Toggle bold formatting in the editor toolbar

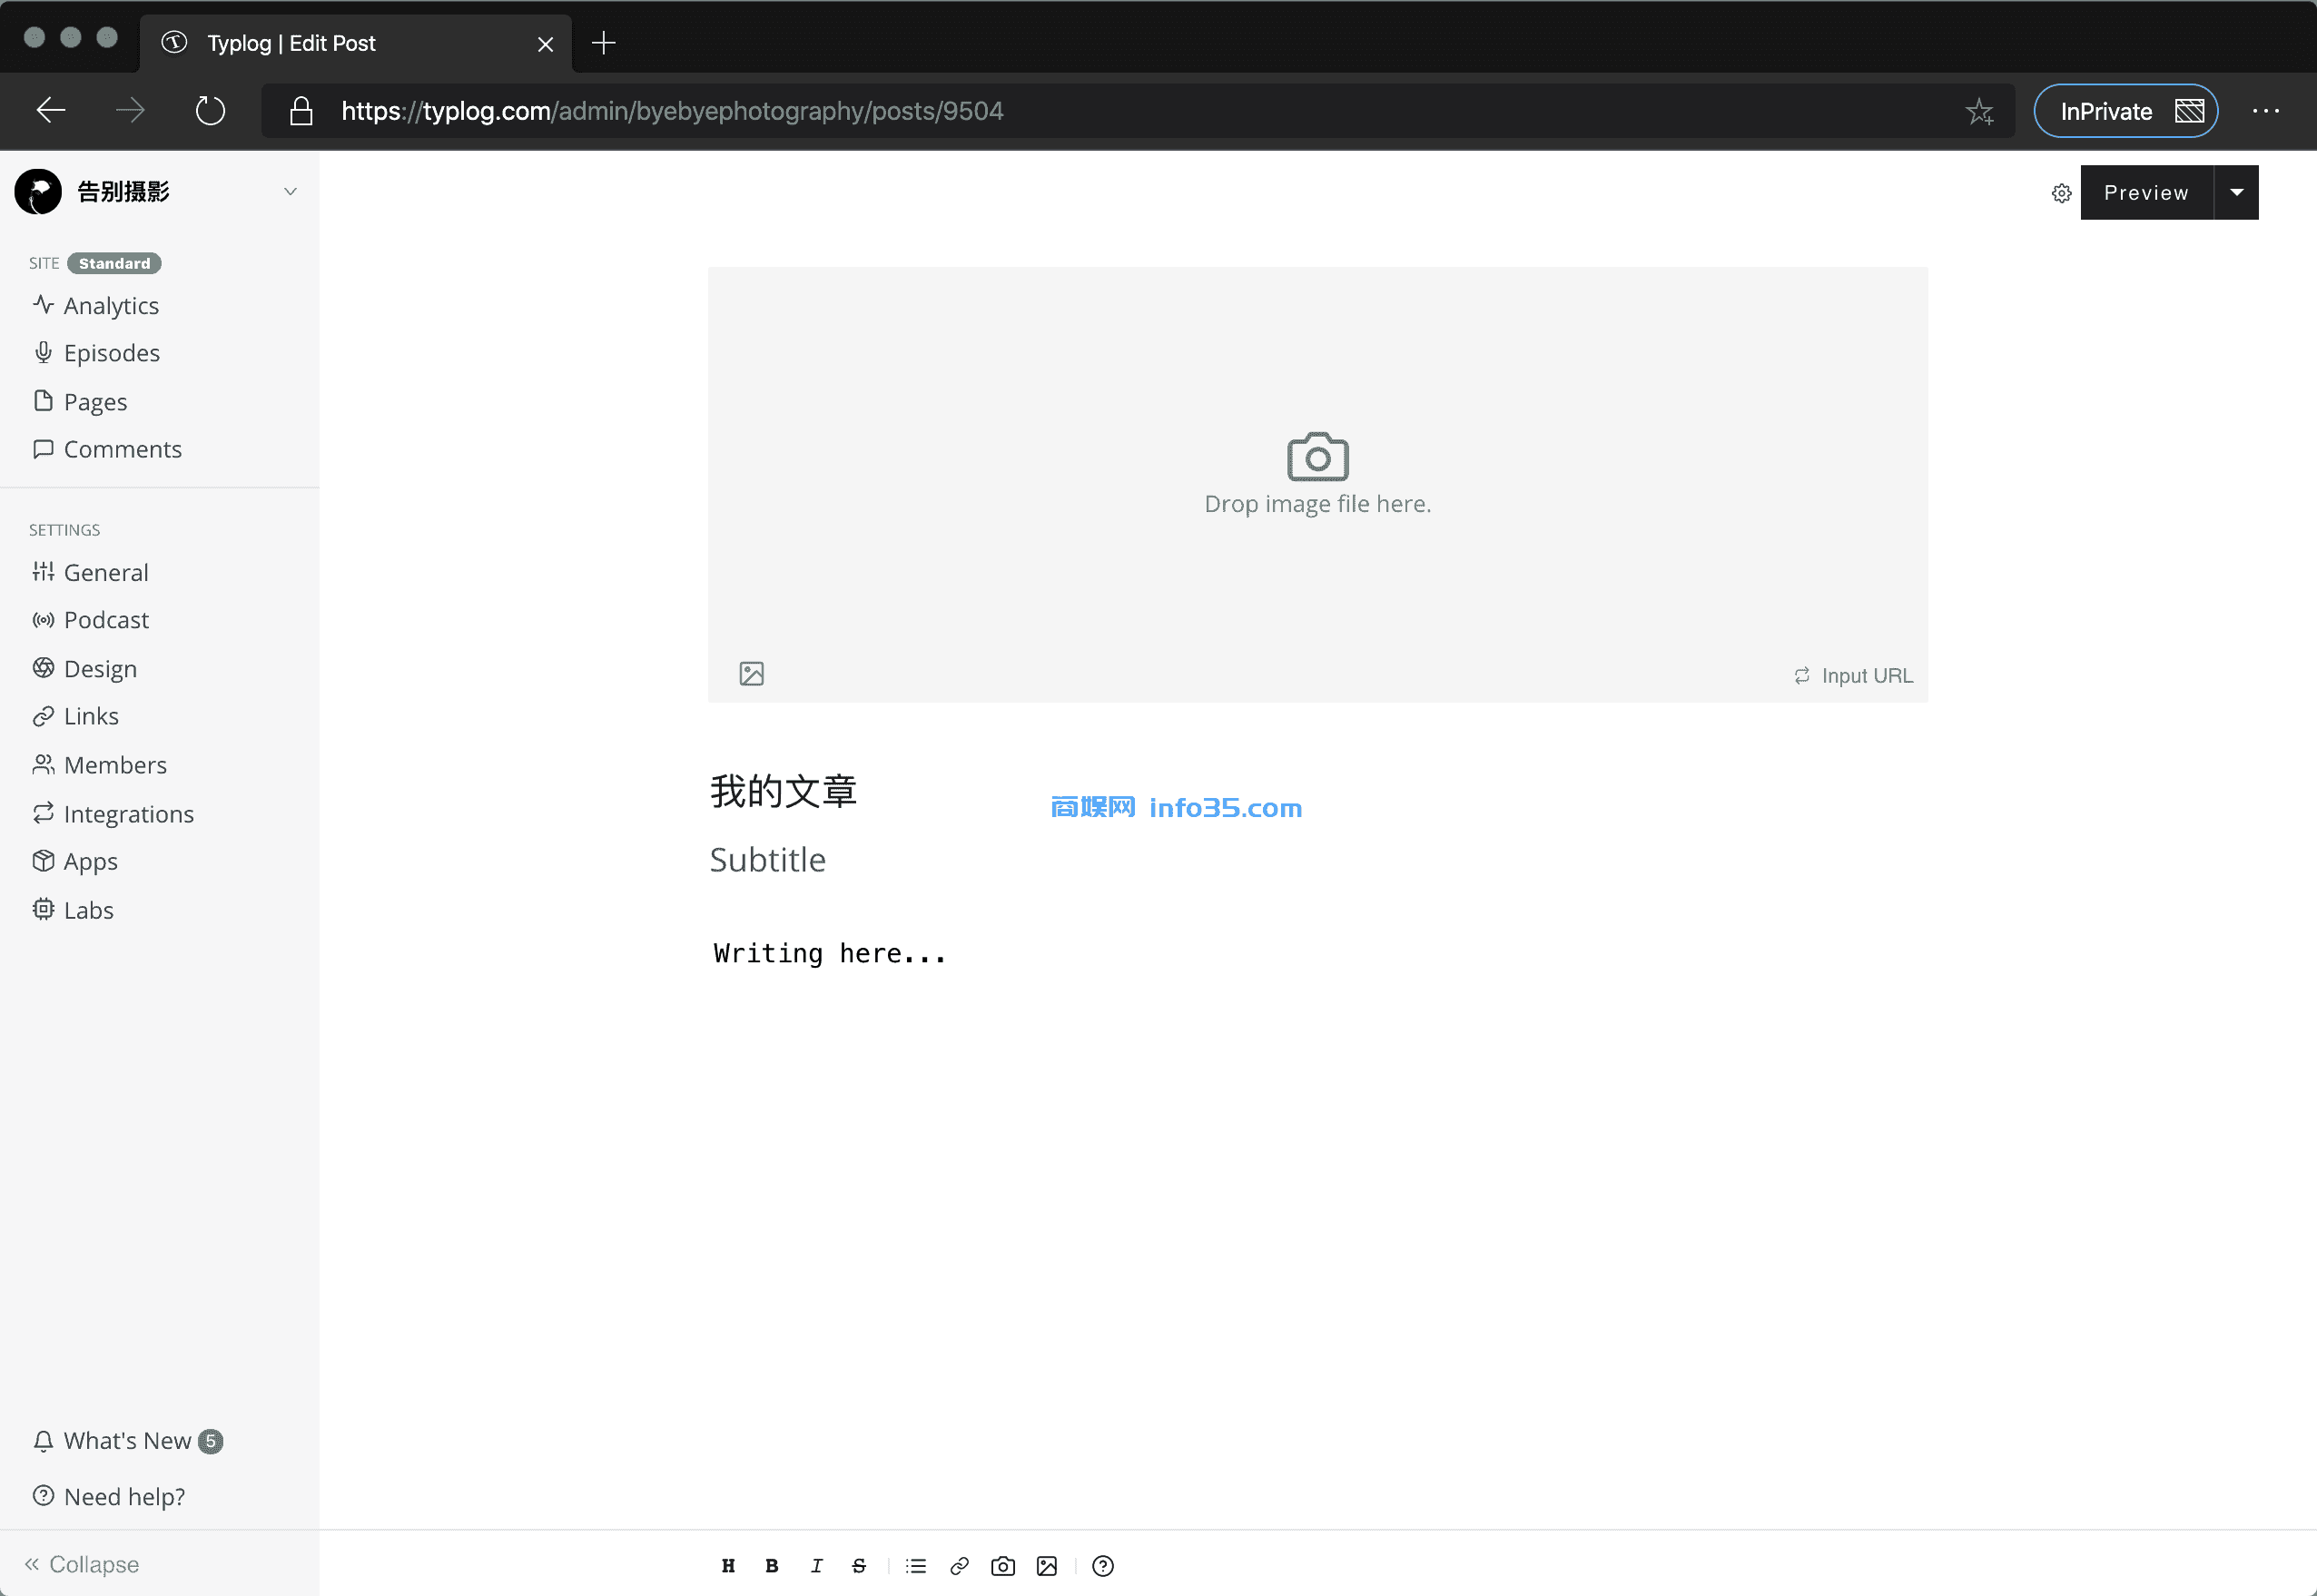(771, 1565)
